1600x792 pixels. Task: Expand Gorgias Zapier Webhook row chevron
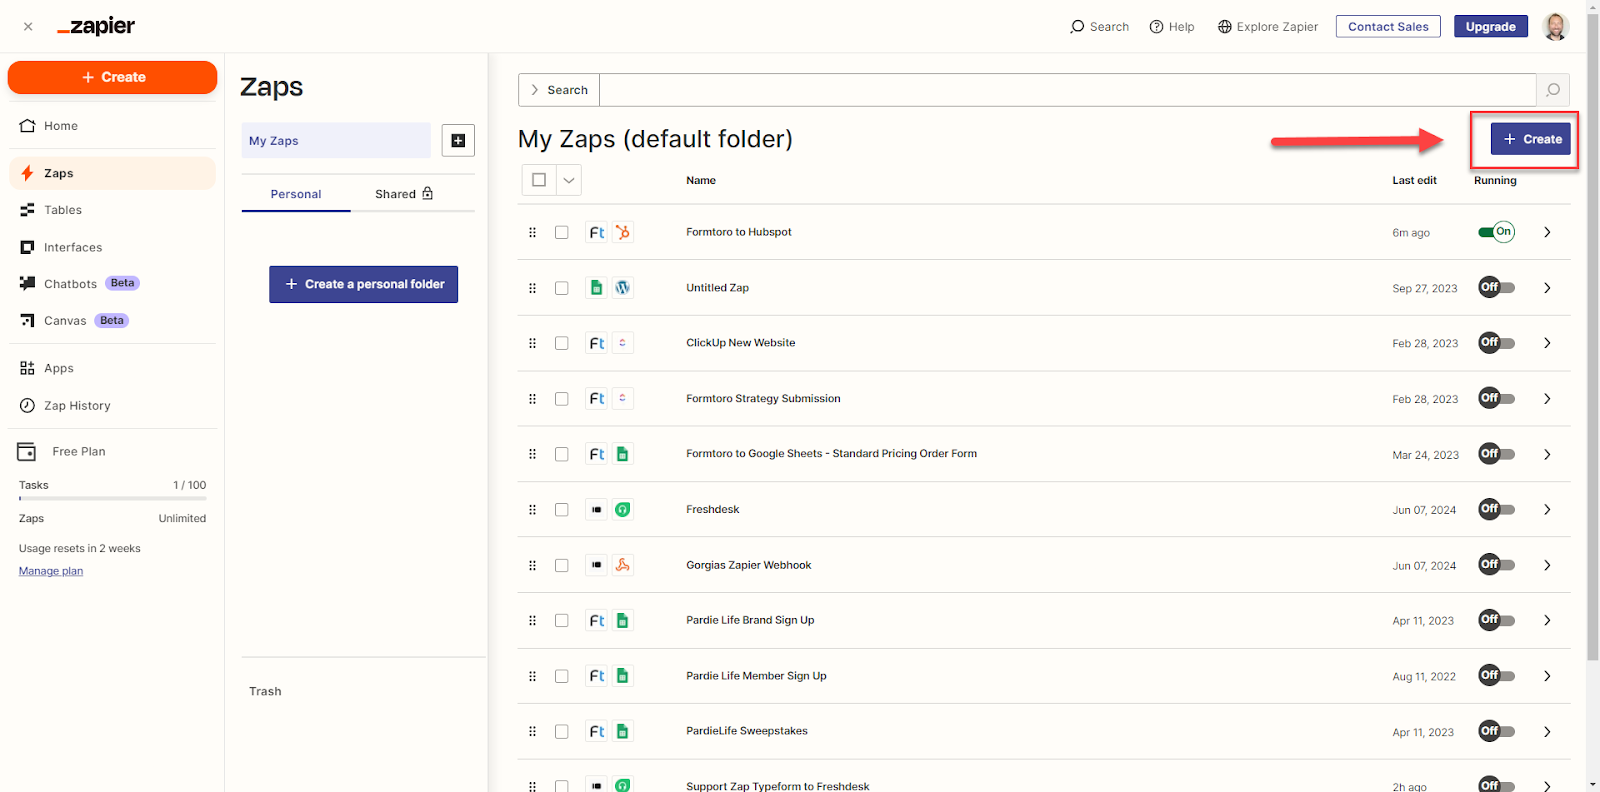click(1547, 565)
